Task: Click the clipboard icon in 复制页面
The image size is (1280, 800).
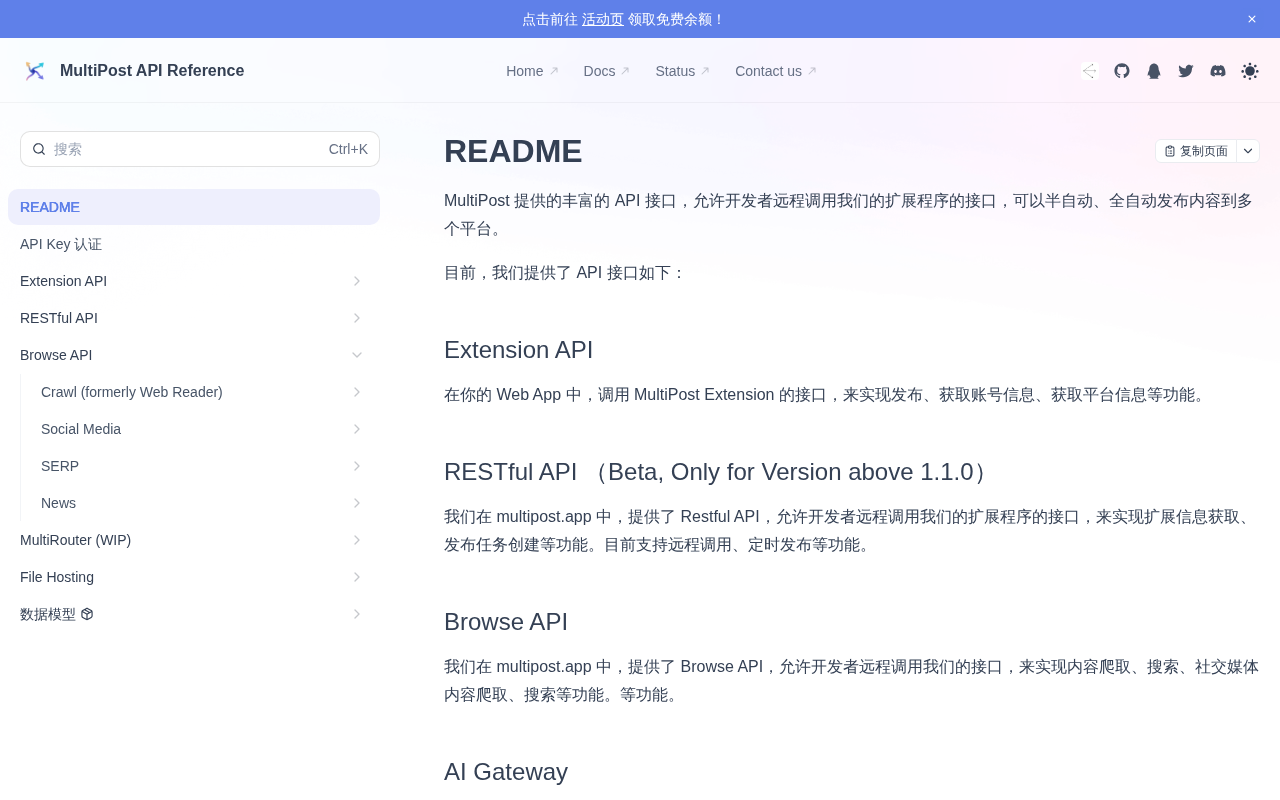Action: 1170,151
